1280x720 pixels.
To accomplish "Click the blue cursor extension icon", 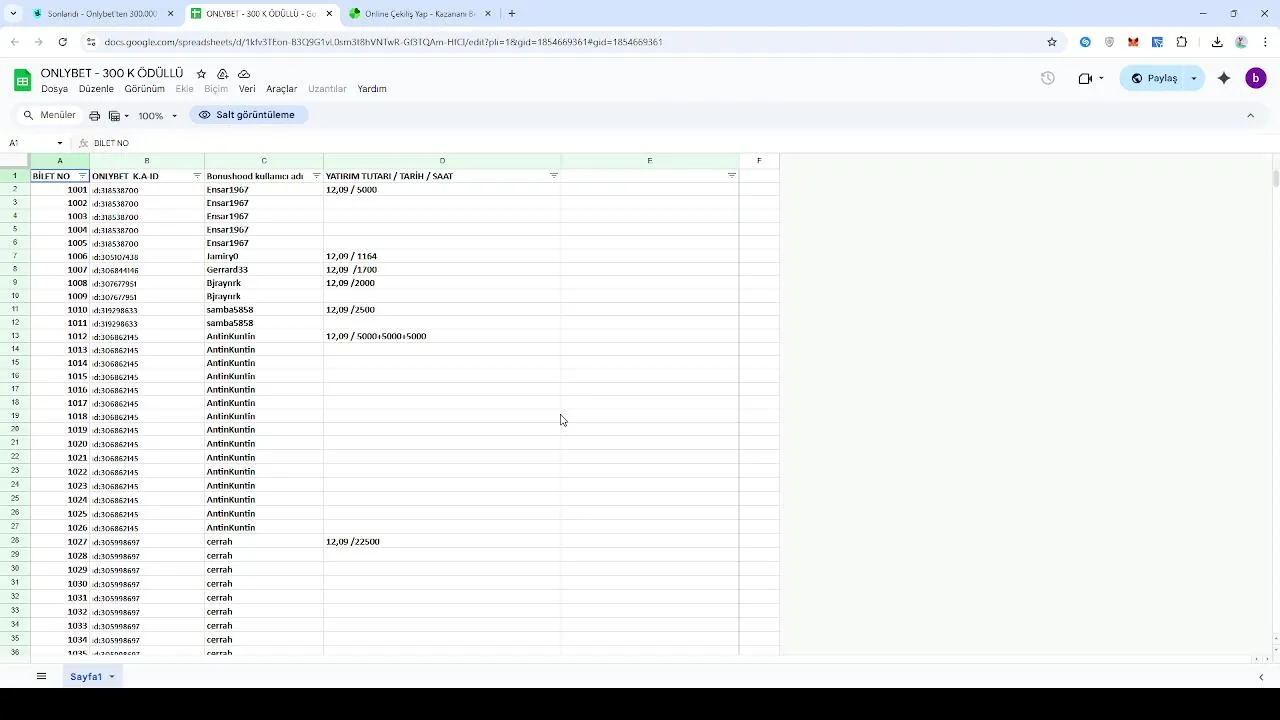I will point(1157,42).
